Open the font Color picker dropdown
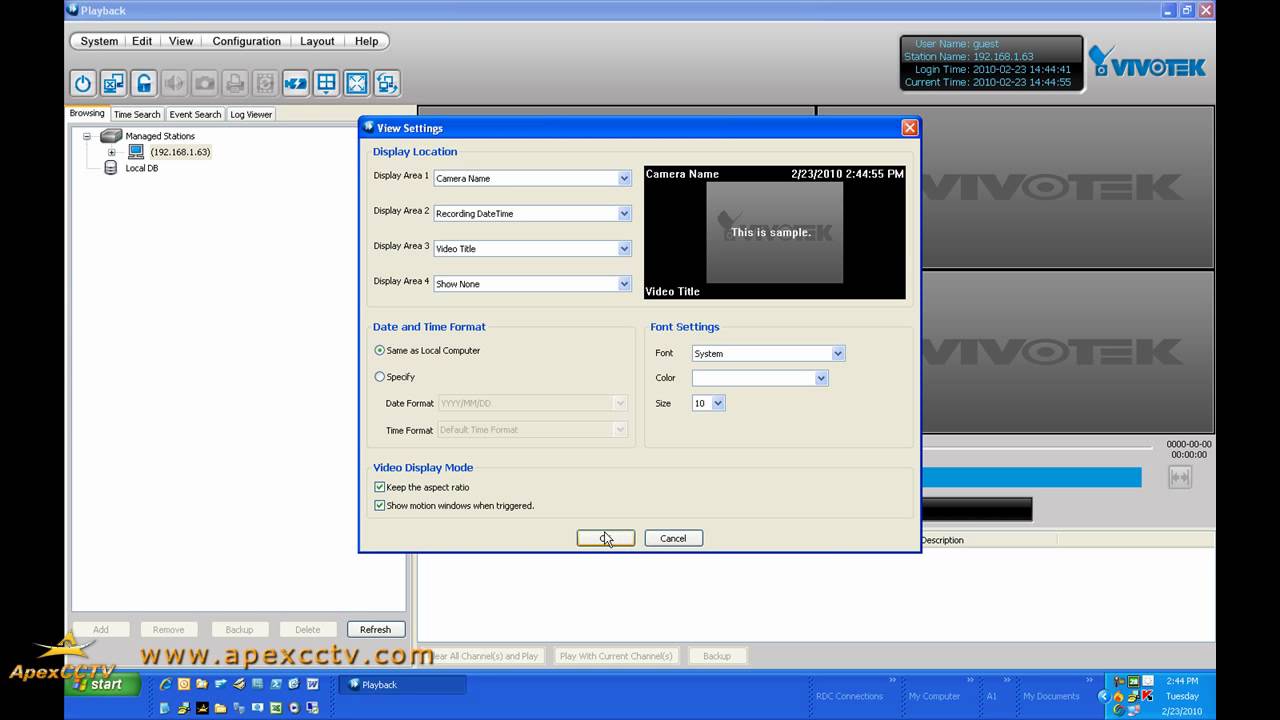This screenshot has width=1280, height=720. pyautogui.click(x=821, y=378)
